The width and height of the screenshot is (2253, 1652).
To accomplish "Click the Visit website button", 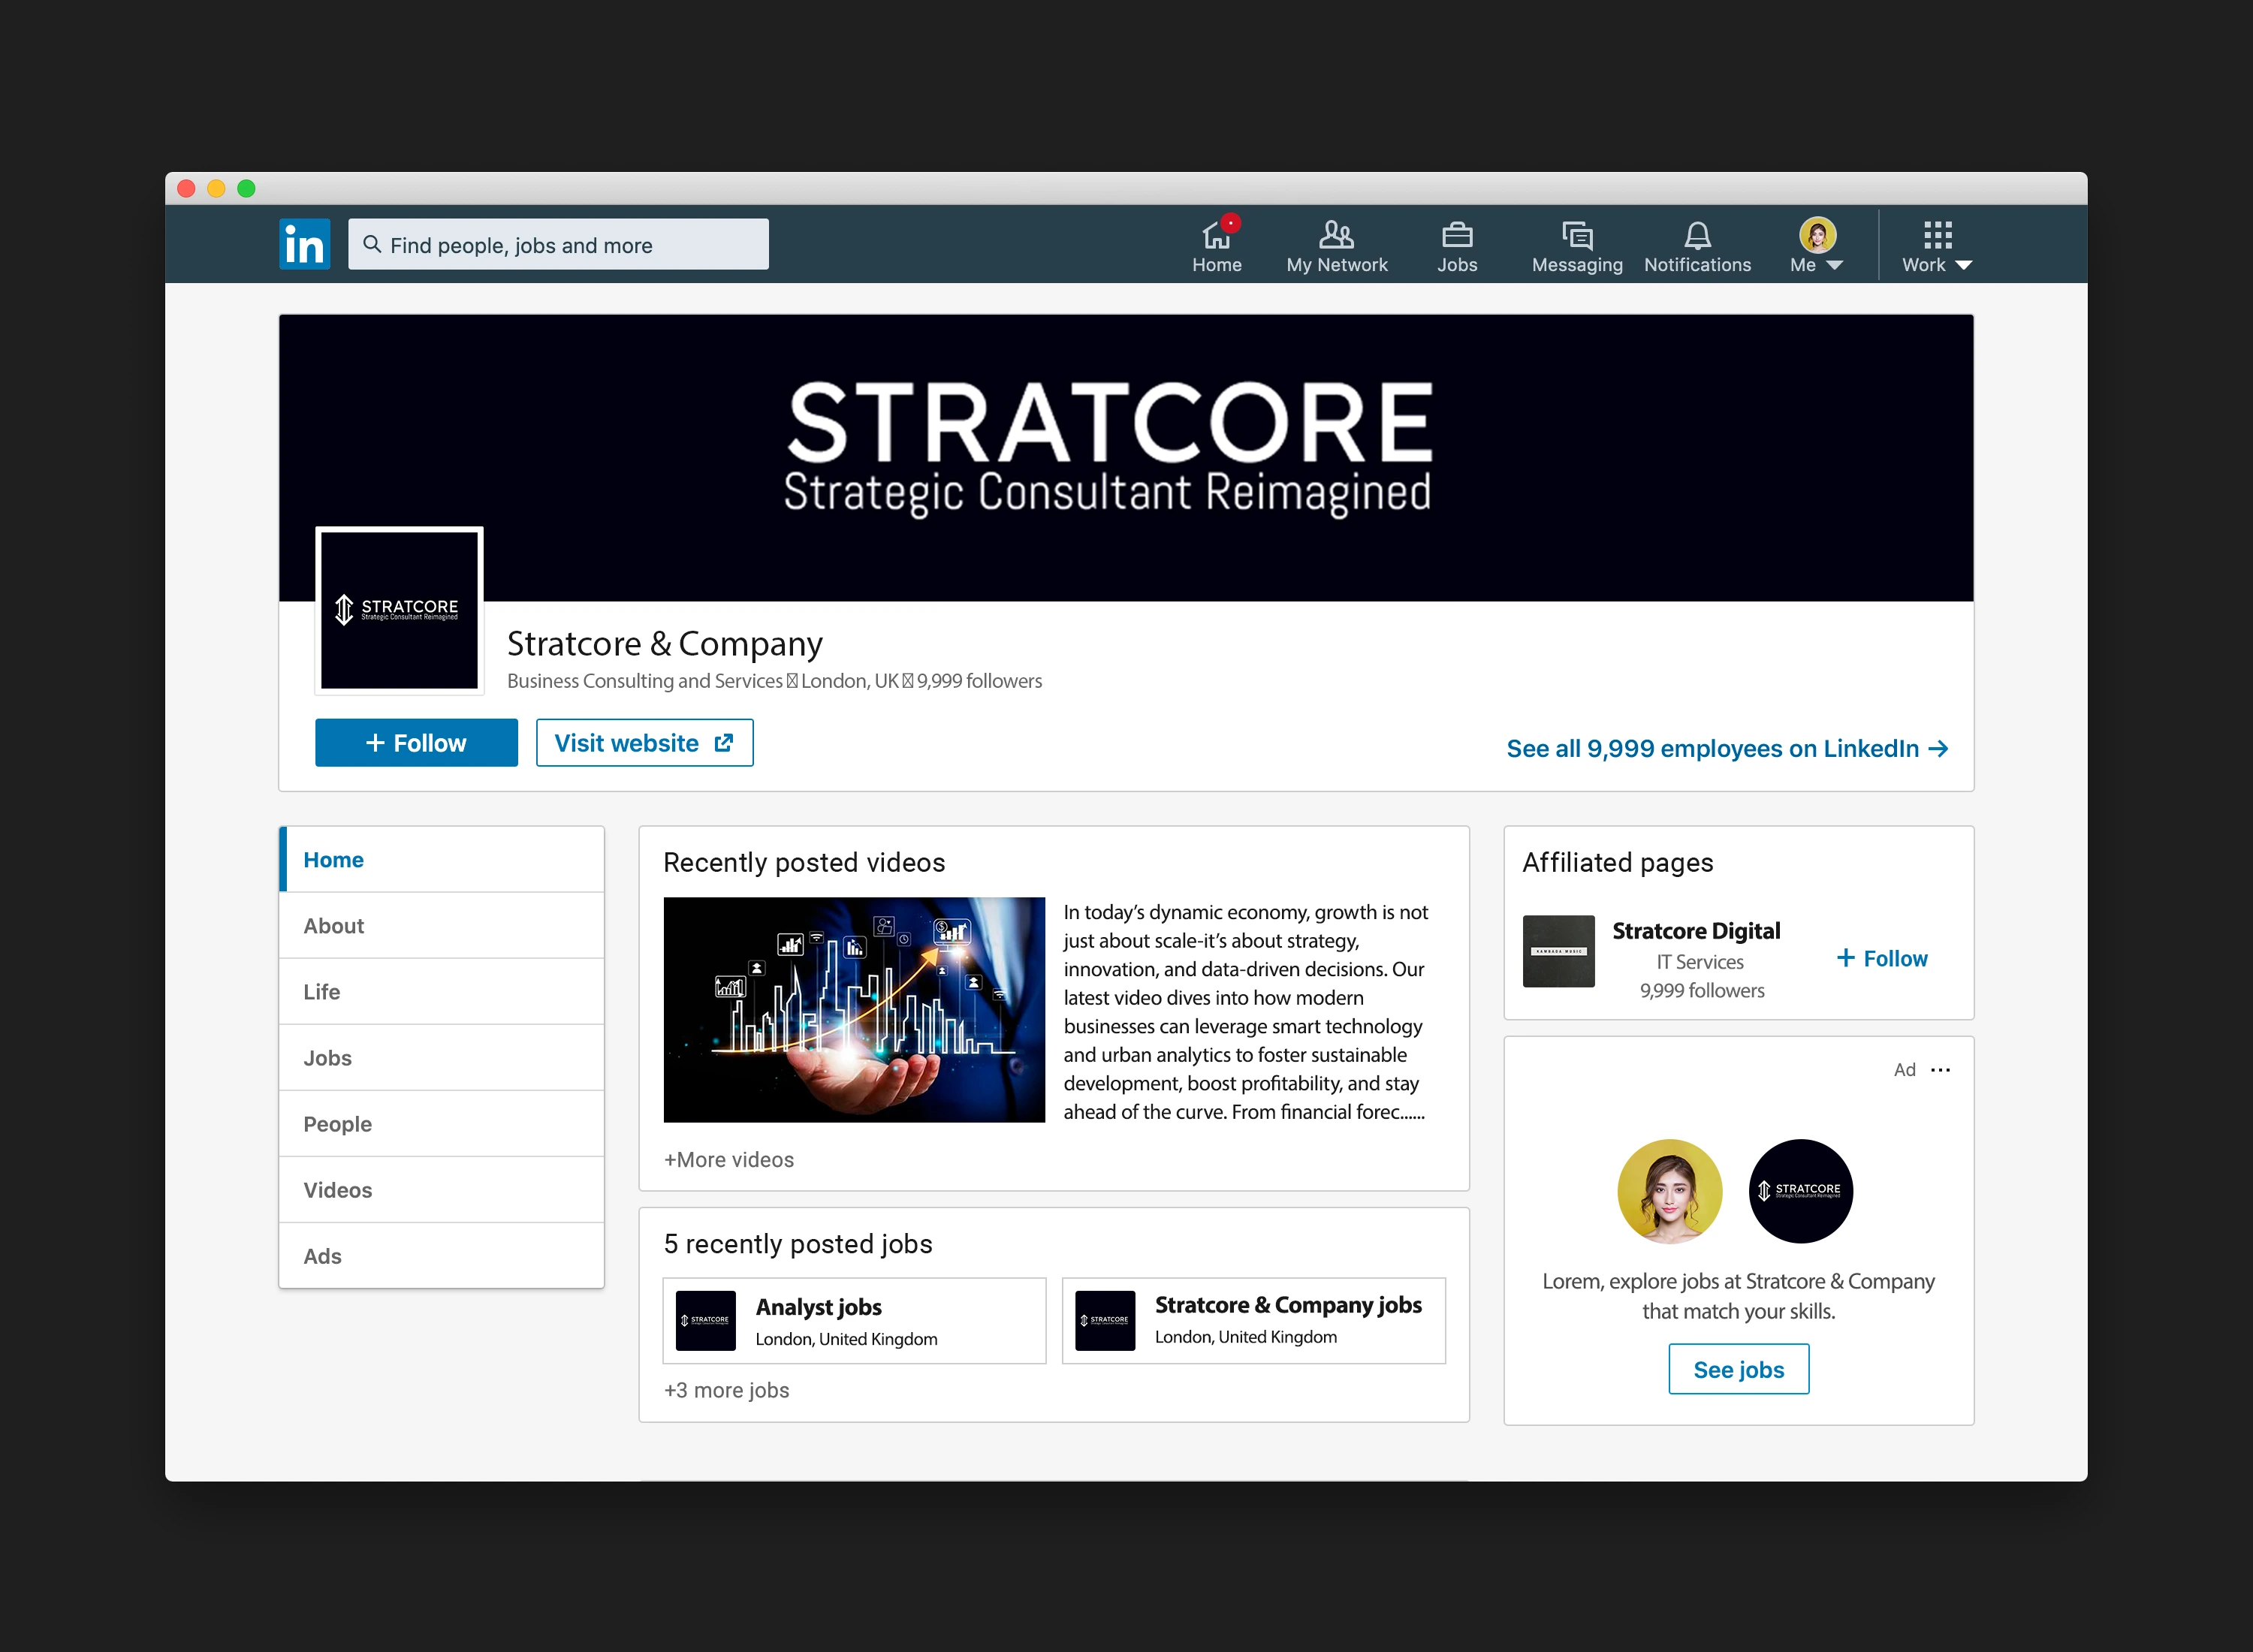I will (x=644, y=743).
